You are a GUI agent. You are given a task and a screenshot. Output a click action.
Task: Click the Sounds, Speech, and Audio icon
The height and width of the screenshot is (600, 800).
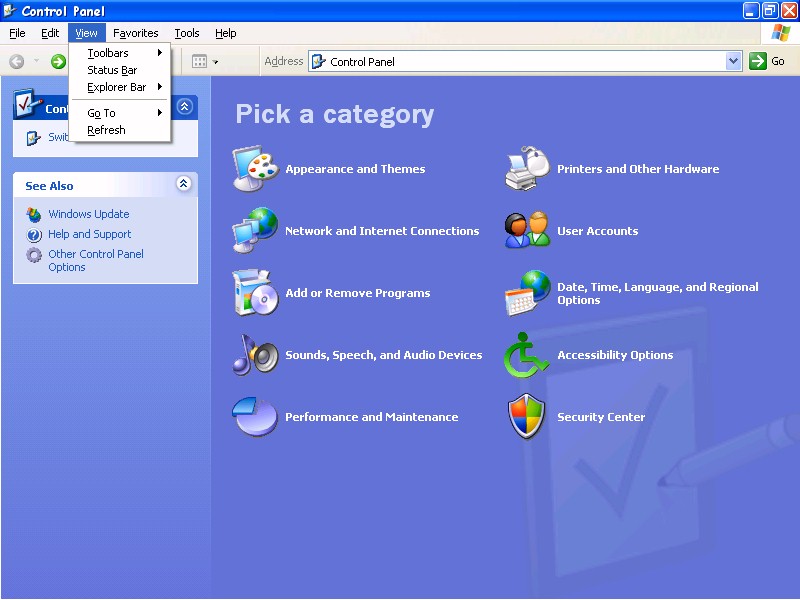tap(256, 355)
